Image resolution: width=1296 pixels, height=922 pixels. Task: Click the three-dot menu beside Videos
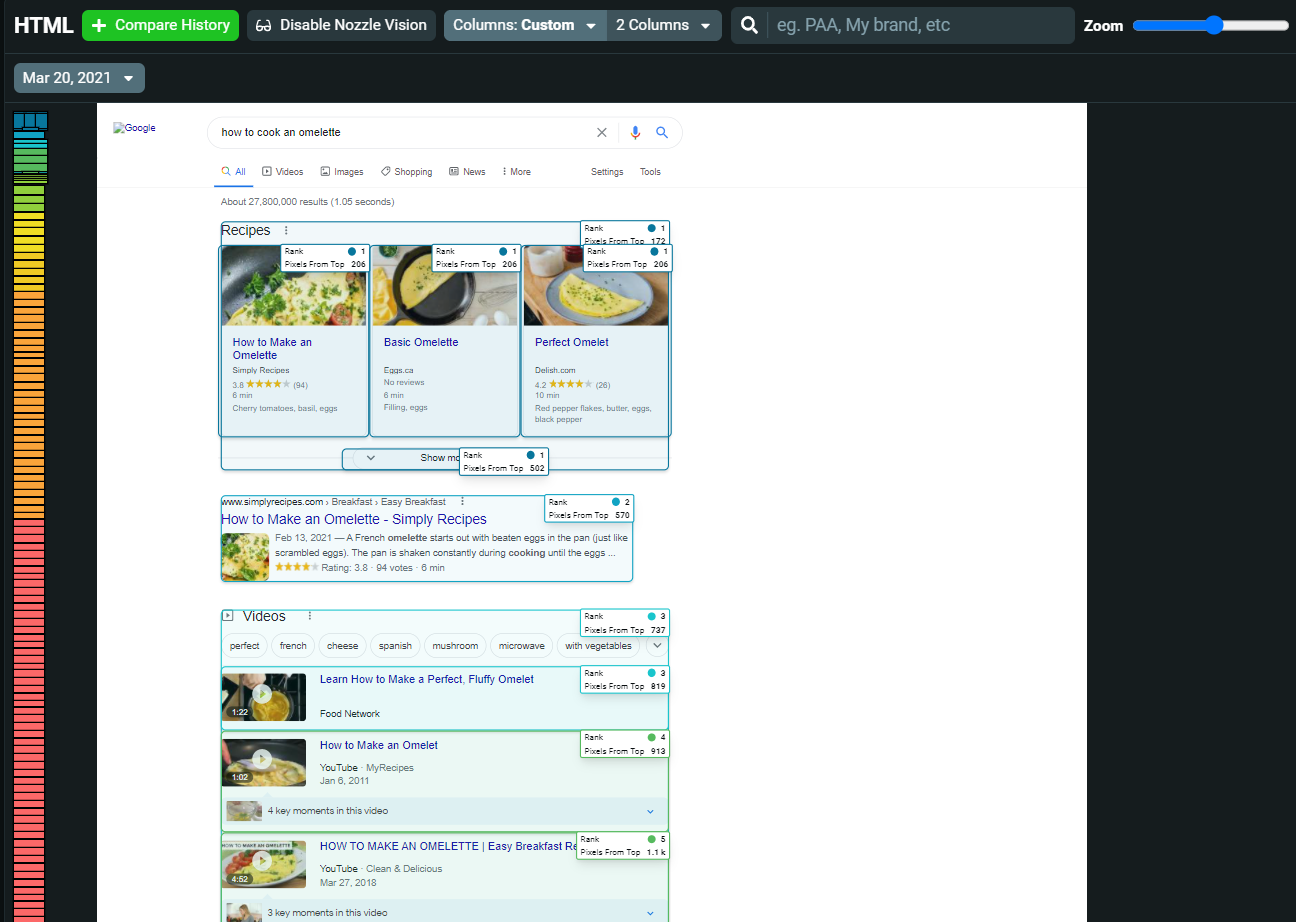tap(310, 616)
